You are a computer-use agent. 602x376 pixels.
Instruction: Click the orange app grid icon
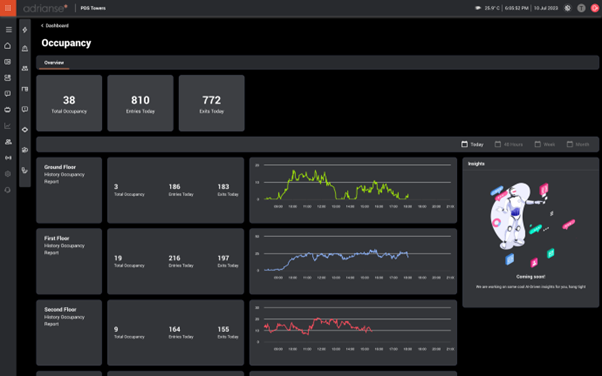(8, 8)
